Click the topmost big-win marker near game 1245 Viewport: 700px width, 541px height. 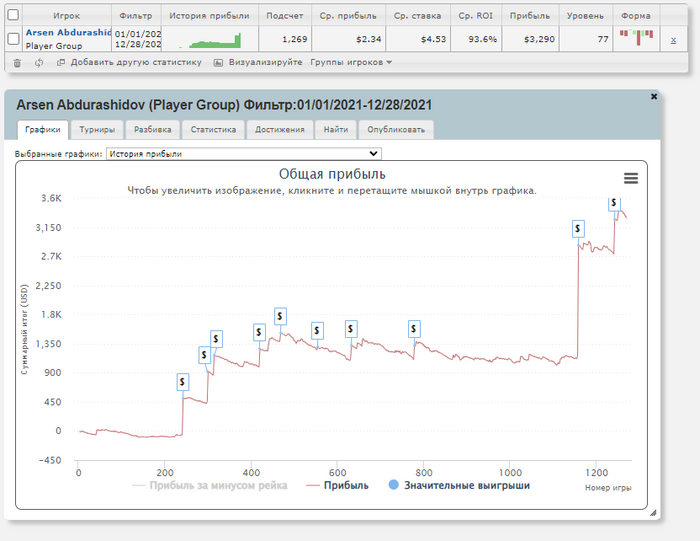[x=614, y=204]
